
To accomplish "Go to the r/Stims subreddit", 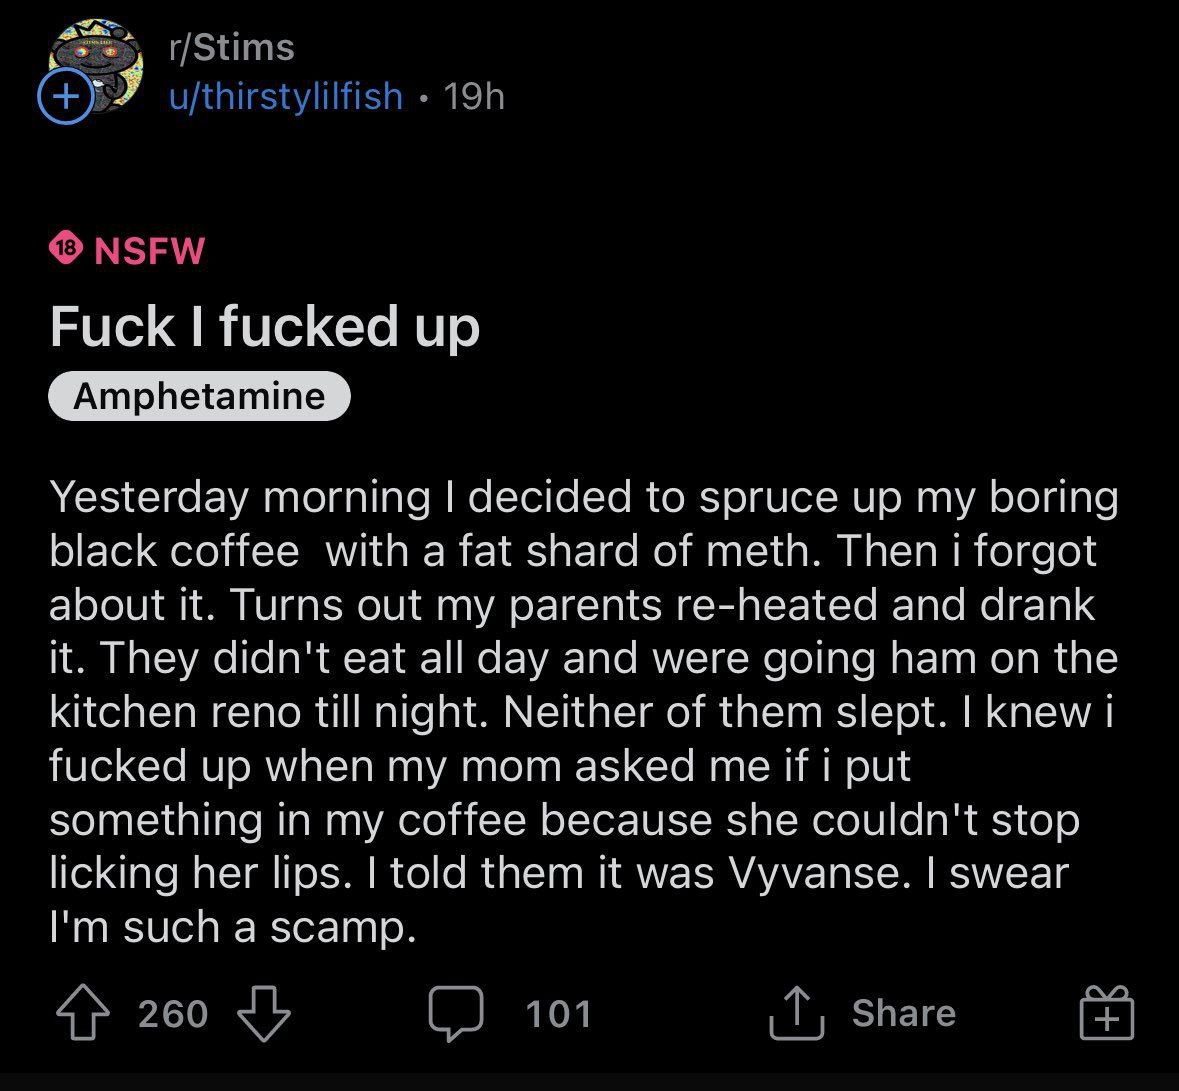I will (x=232, y=47).
